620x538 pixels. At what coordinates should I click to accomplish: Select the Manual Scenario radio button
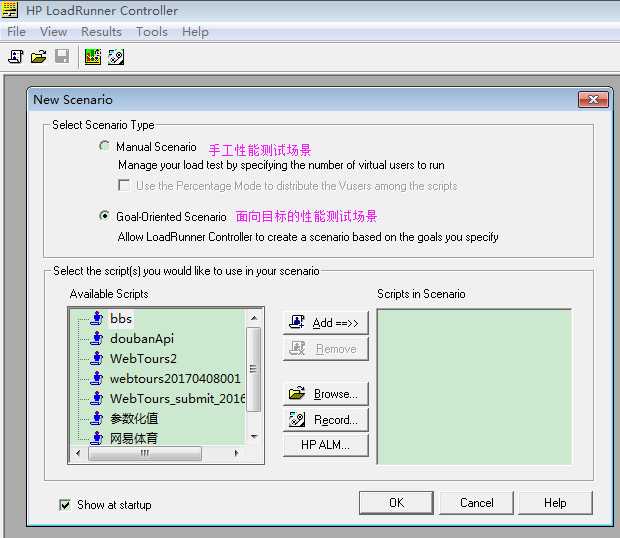pyautogui.click(x=104, y=146)
